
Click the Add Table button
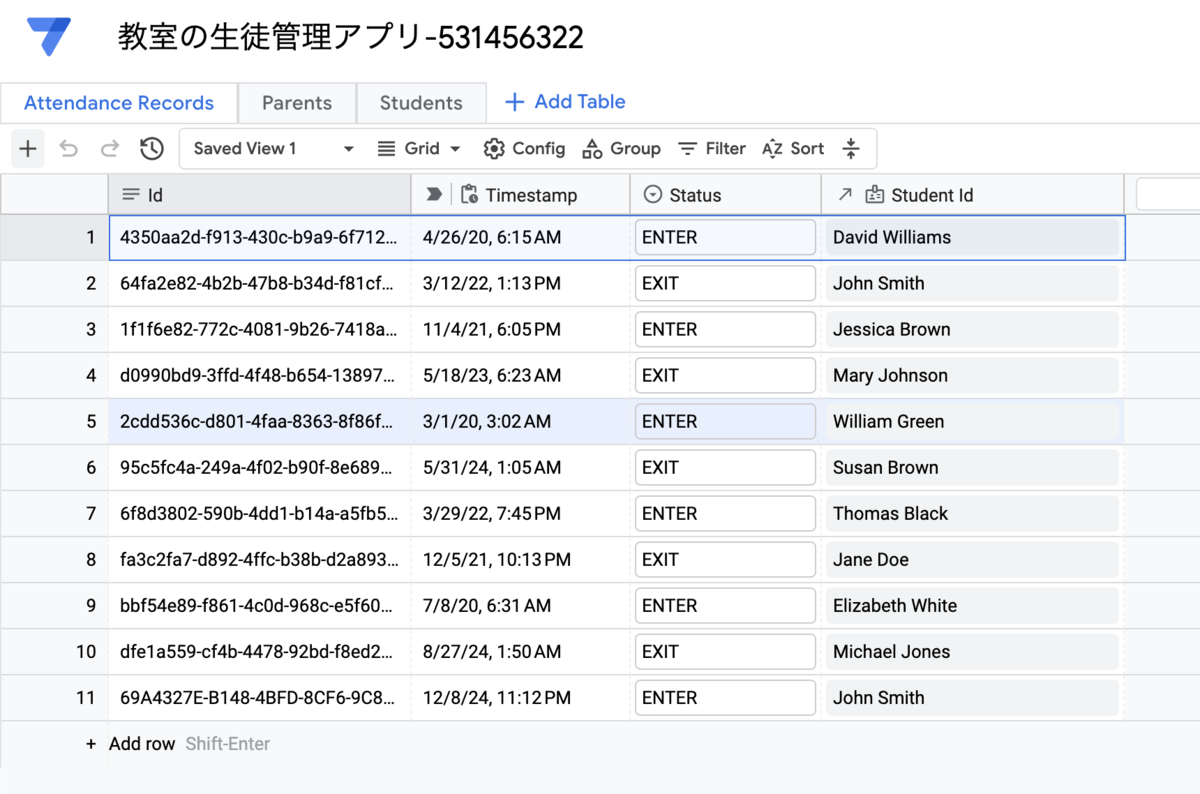[x=565, y=102]
